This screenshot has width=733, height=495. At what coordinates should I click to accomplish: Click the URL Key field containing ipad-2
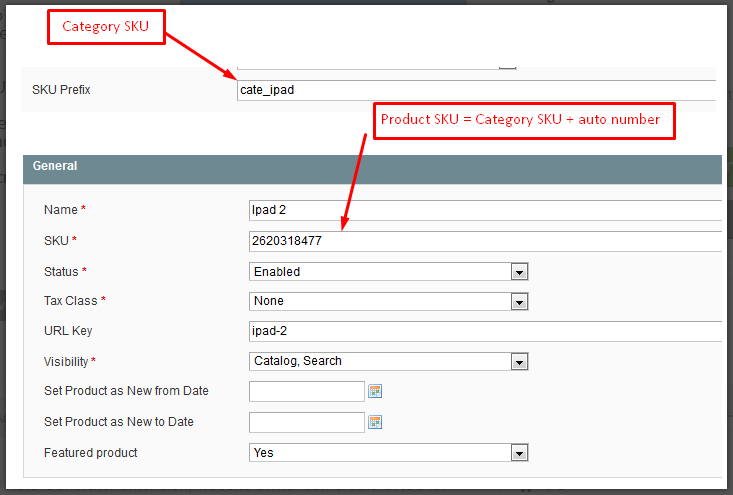pyautogui.click(x=485, y=331)
